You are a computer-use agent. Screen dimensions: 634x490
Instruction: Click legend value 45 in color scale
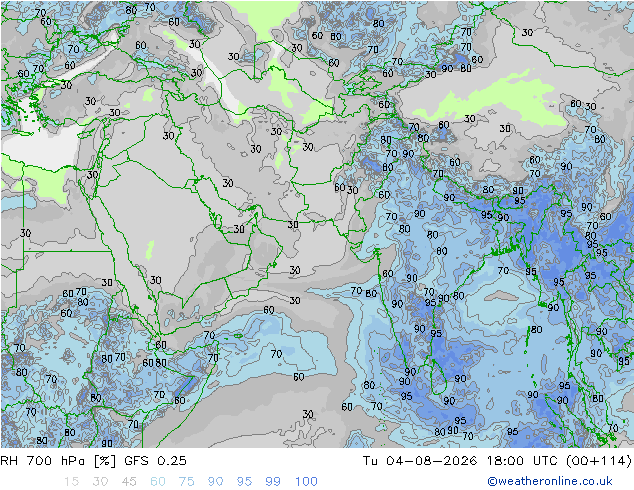[x=129, y=482]
